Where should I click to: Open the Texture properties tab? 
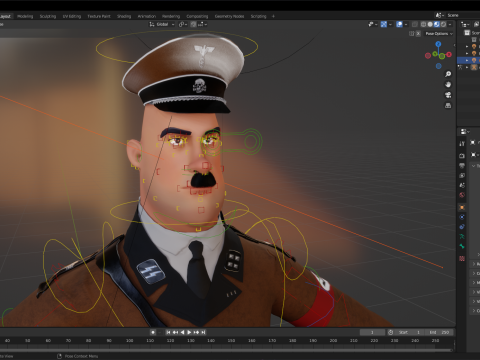click(x=462, y=258)
